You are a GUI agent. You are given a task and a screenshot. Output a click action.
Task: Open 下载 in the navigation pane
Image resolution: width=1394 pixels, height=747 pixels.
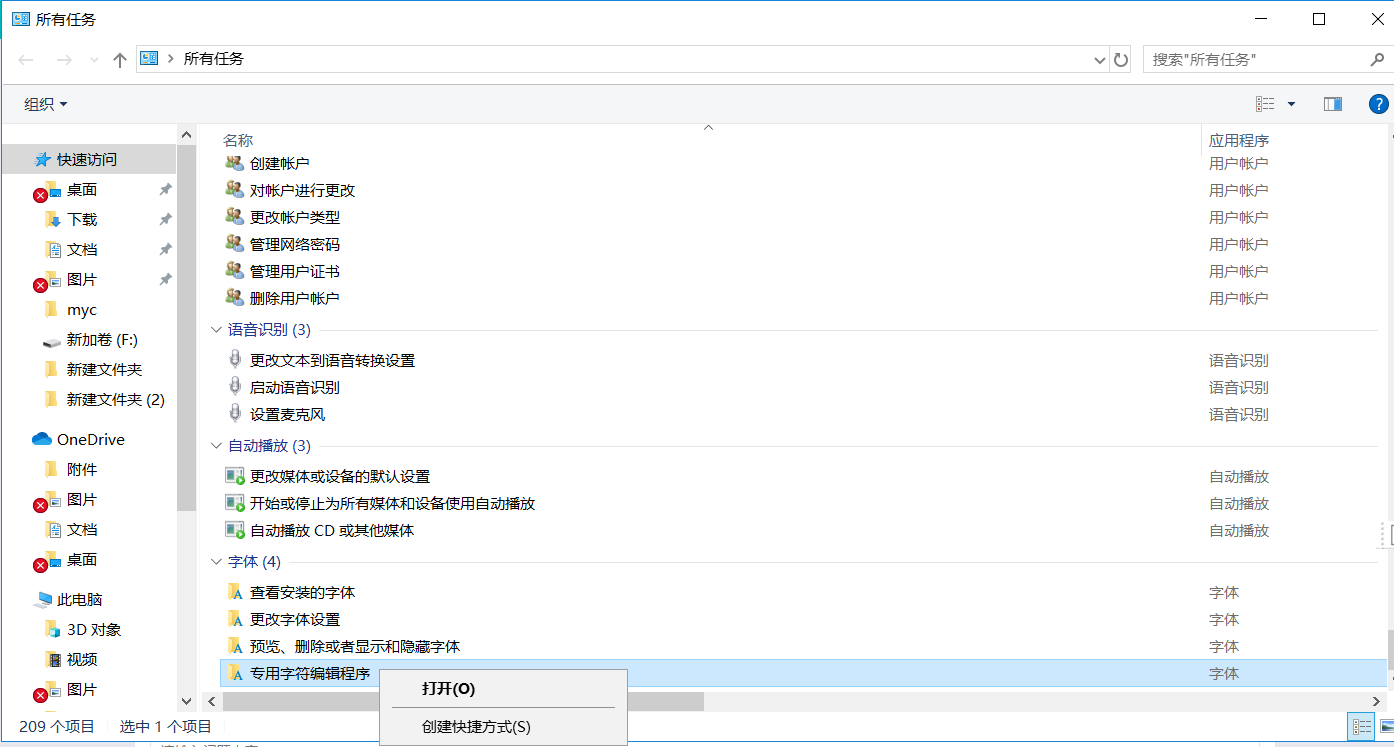(x=82, y=219)
